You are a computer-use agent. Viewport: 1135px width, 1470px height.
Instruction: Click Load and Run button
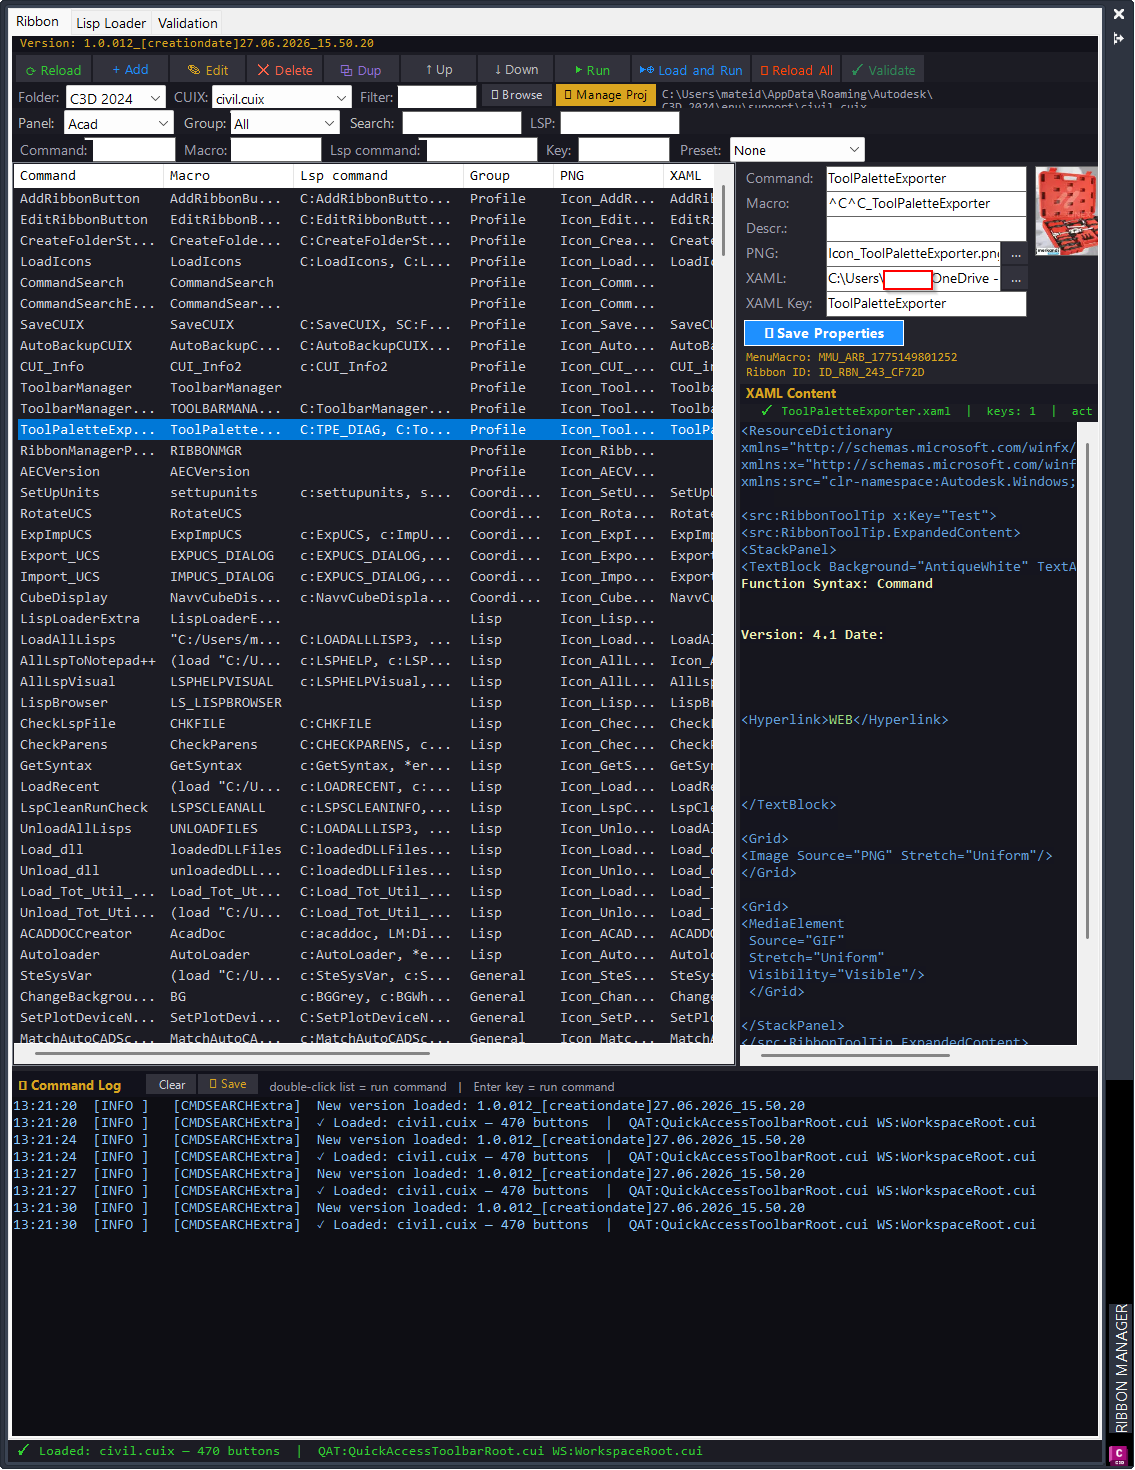coord(691,70)
